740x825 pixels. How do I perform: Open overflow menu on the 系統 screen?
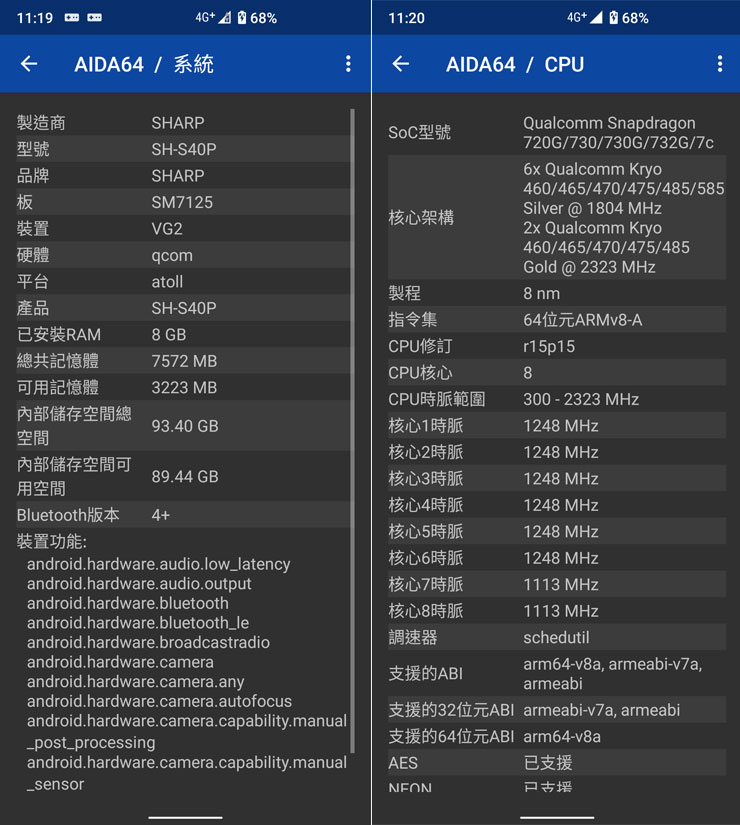(x=348, y=64)
